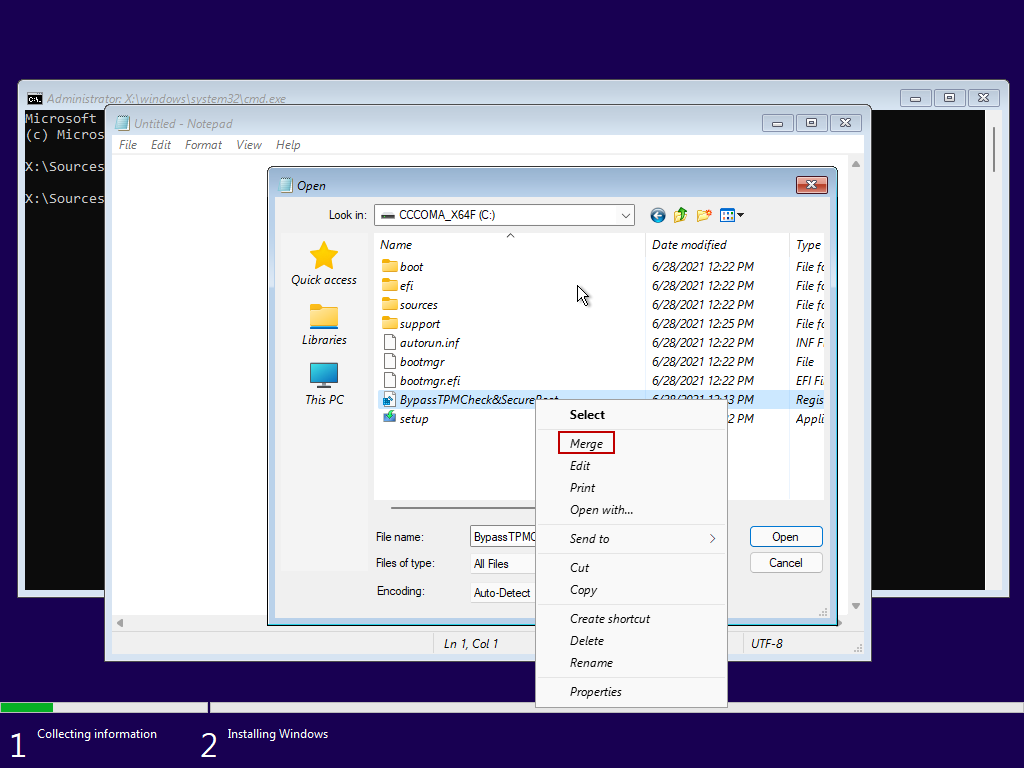The width and height of the screenshot is (1024, 768).
Task: Choose Print from the context menu
Action: tap(583, 488)
